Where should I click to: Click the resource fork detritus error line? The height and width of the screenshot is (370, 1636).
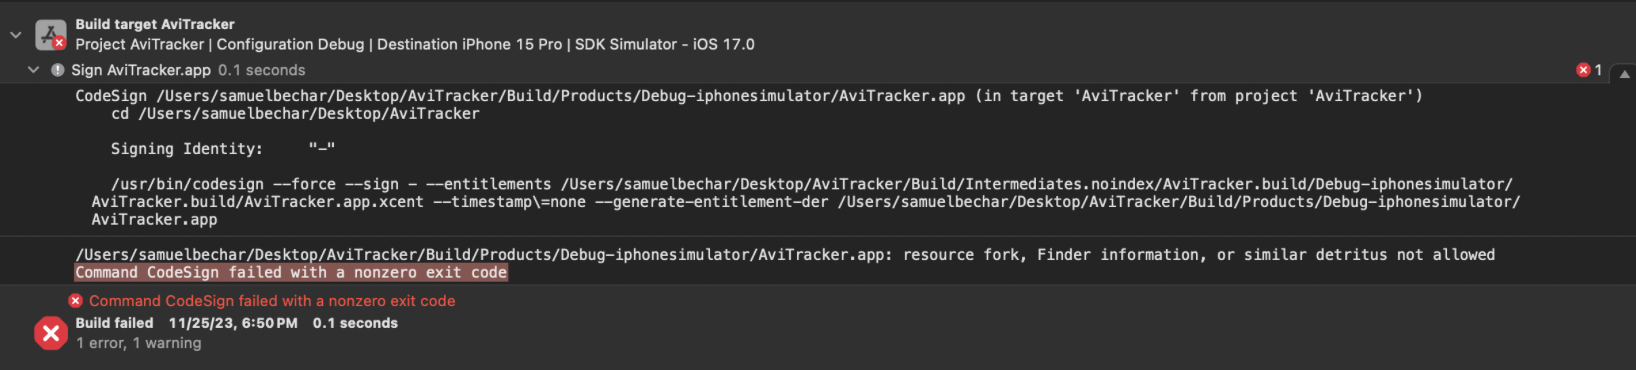785,255
